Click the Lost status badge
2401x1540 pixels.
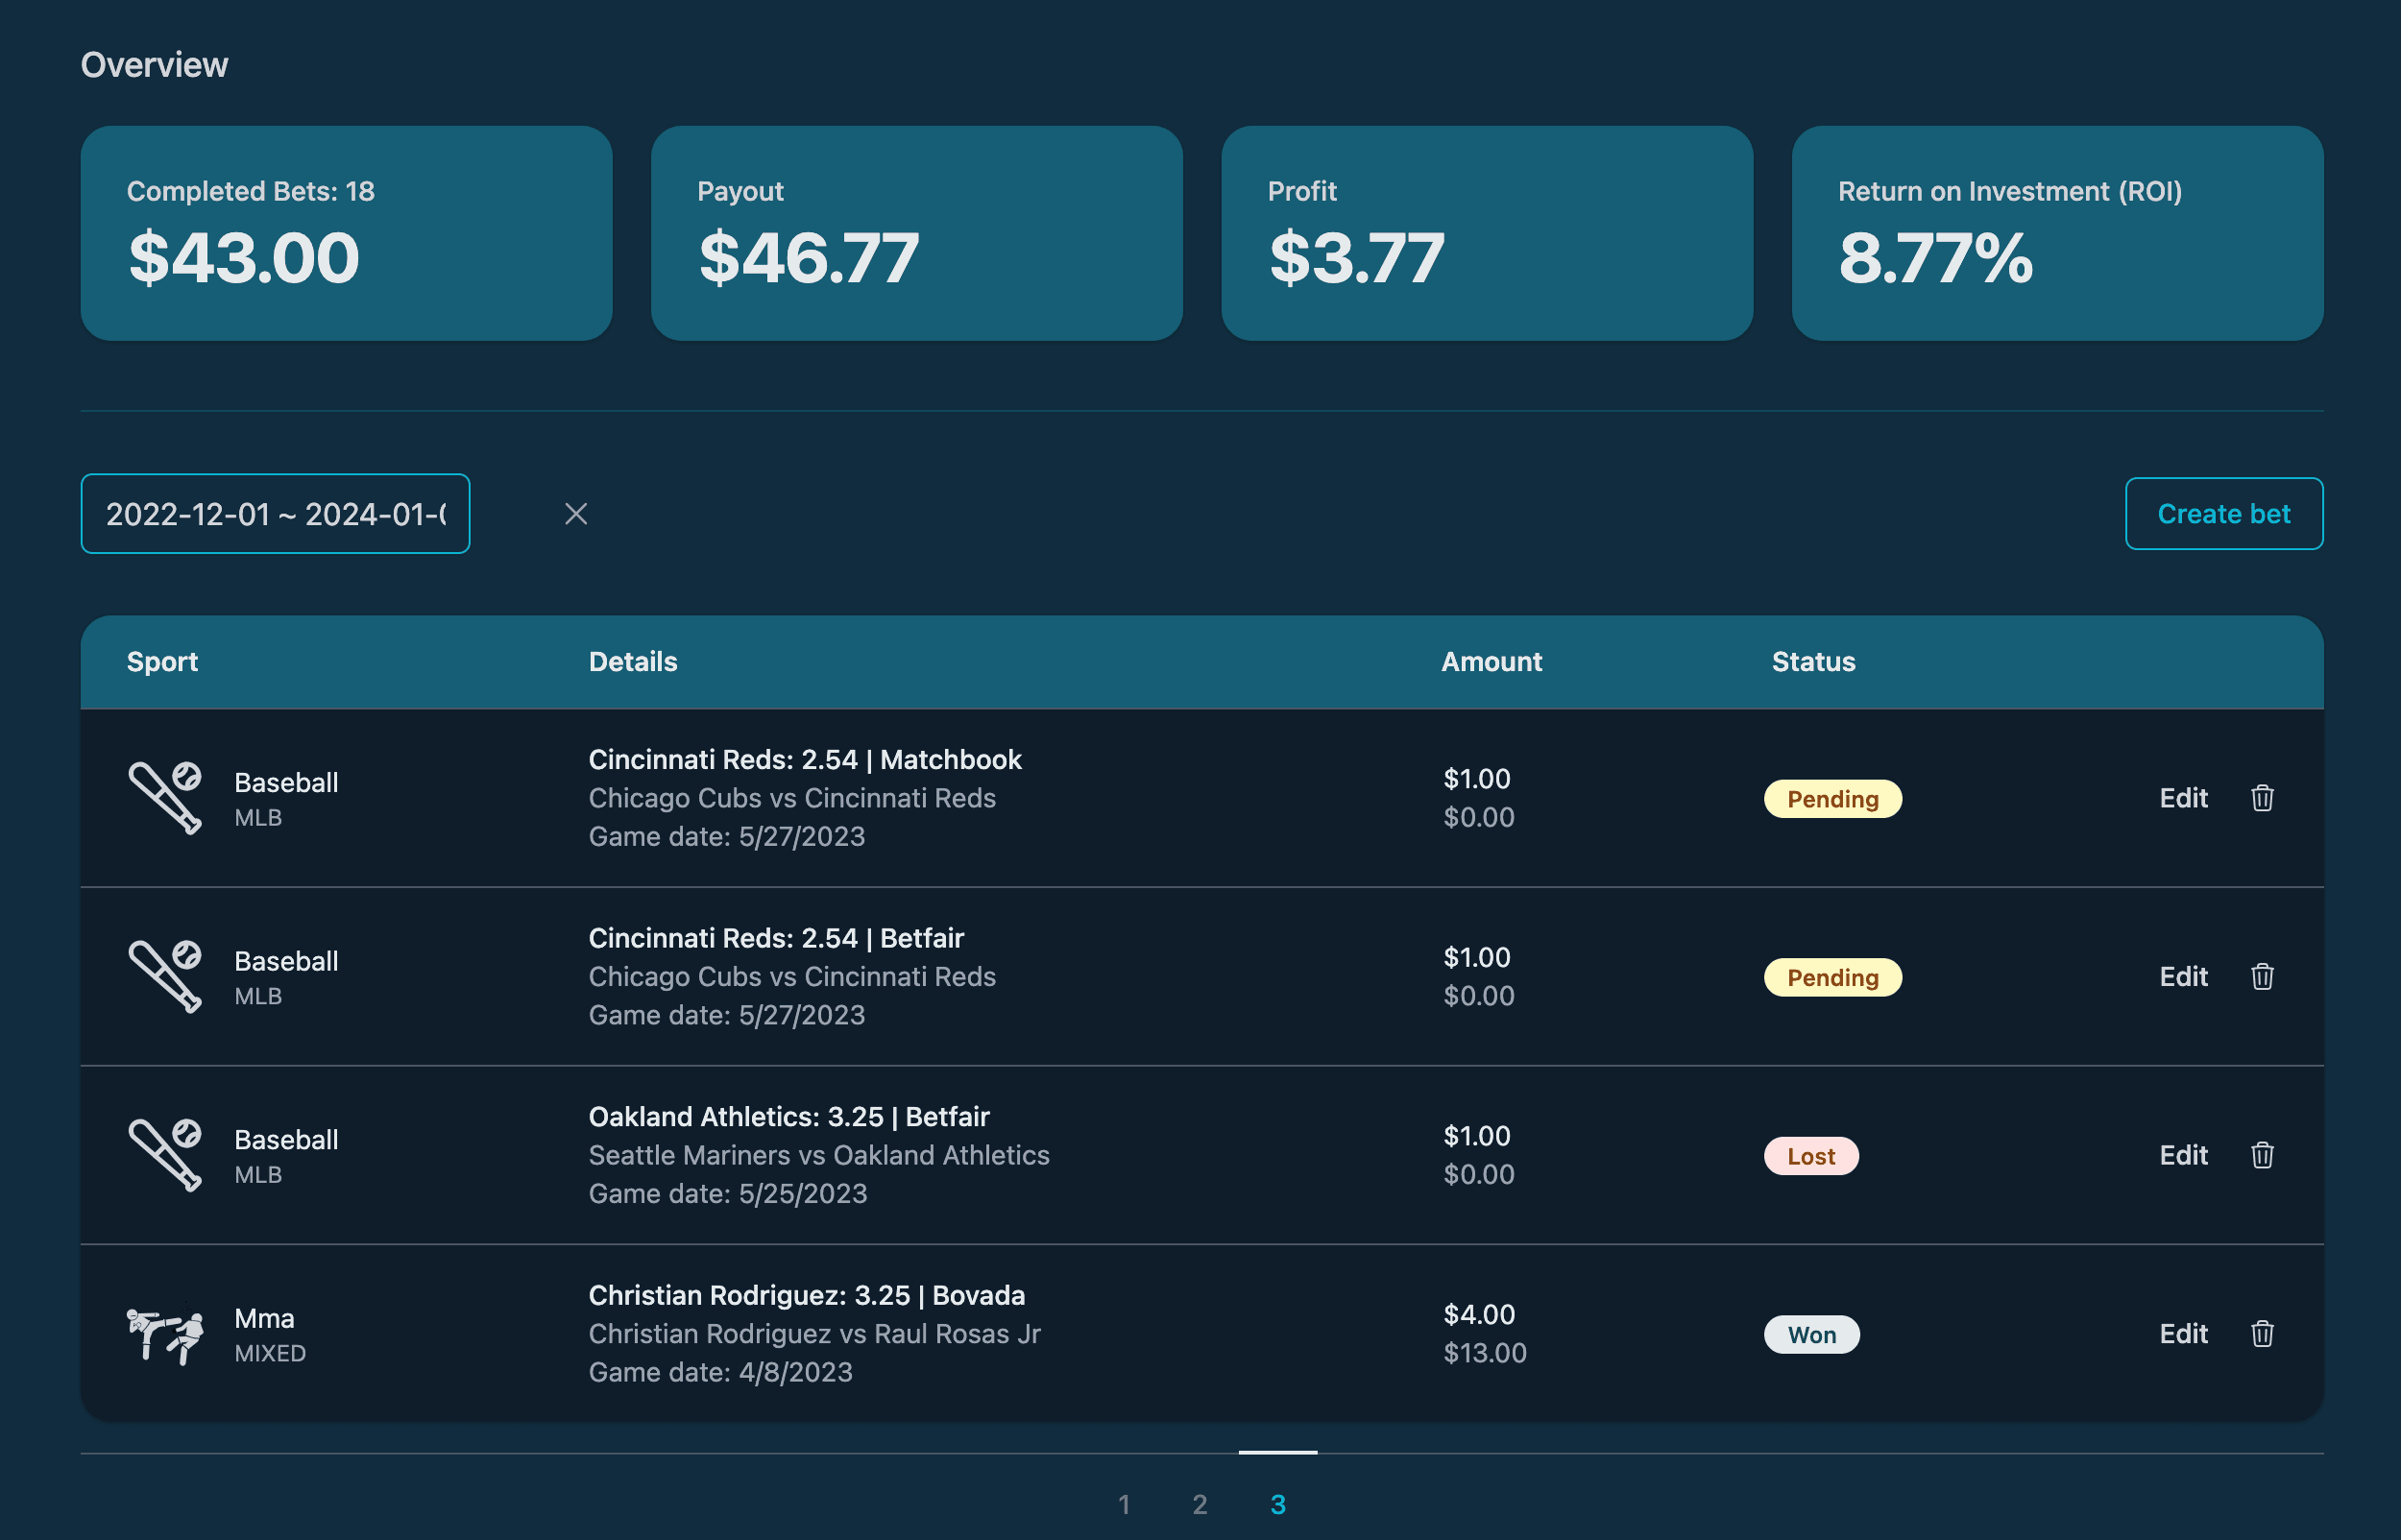[x=1810, y=1156]
